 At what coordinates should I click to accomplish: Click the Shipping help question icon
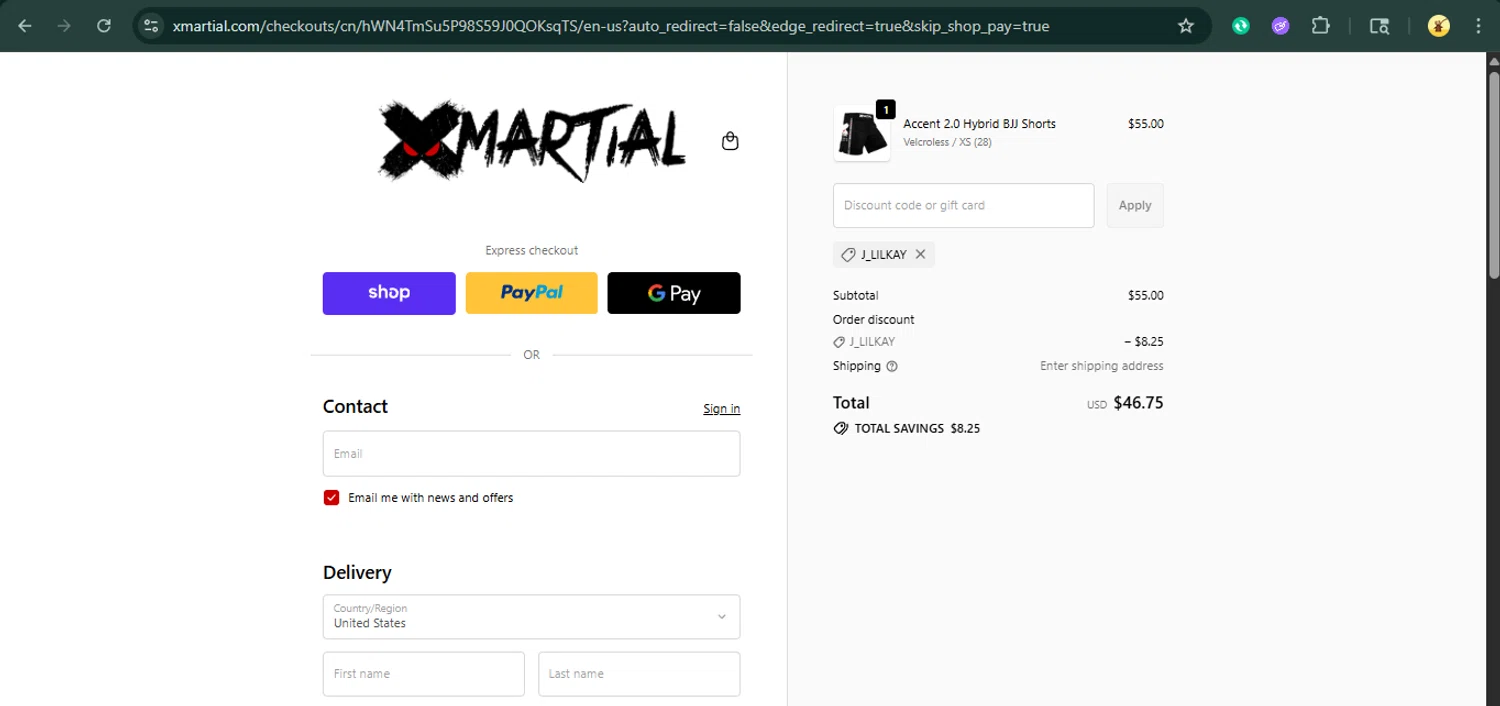892,366
